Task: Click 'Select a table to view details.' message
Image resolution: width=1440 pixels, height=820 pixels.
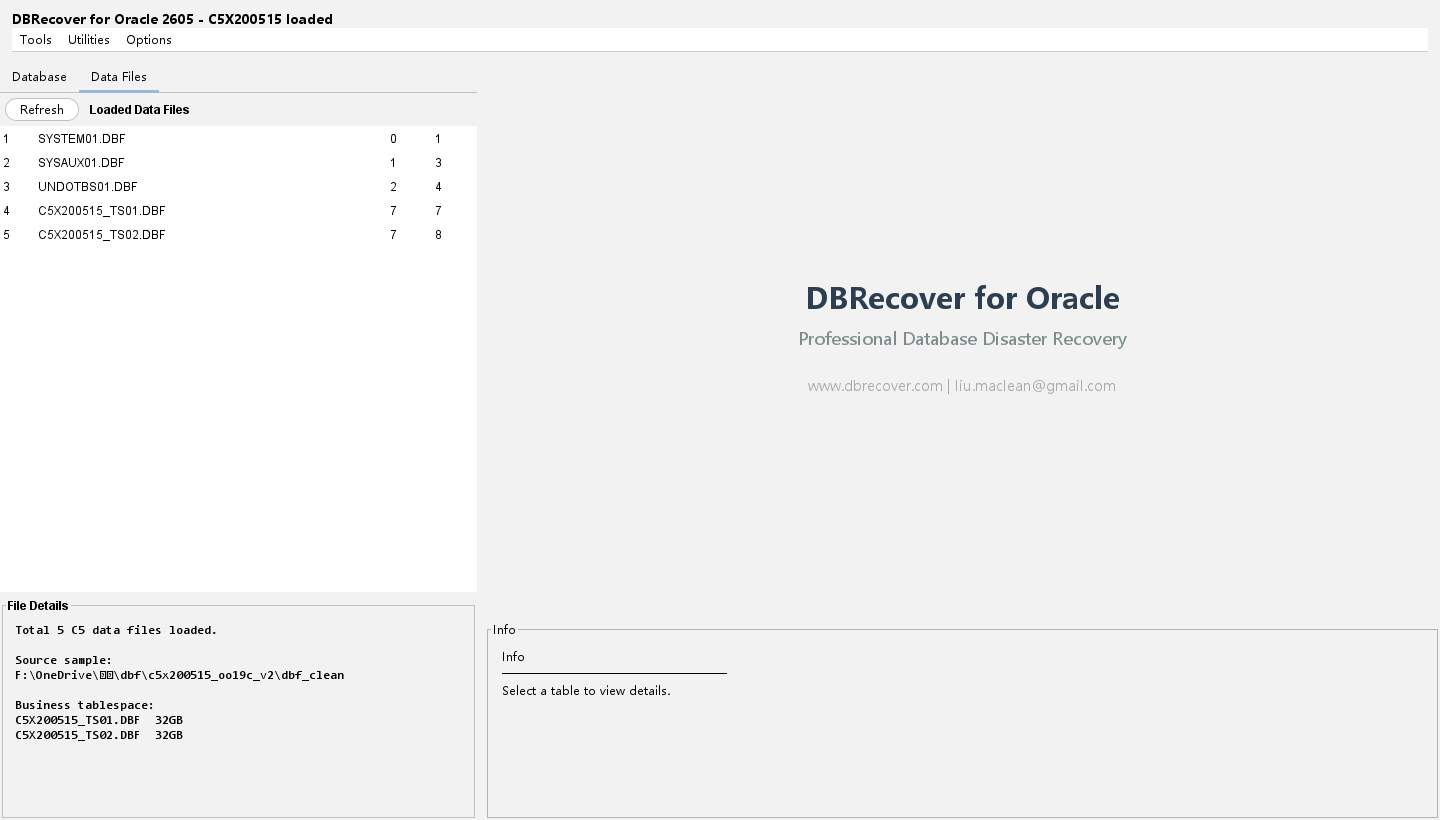Action: [586, 691]
